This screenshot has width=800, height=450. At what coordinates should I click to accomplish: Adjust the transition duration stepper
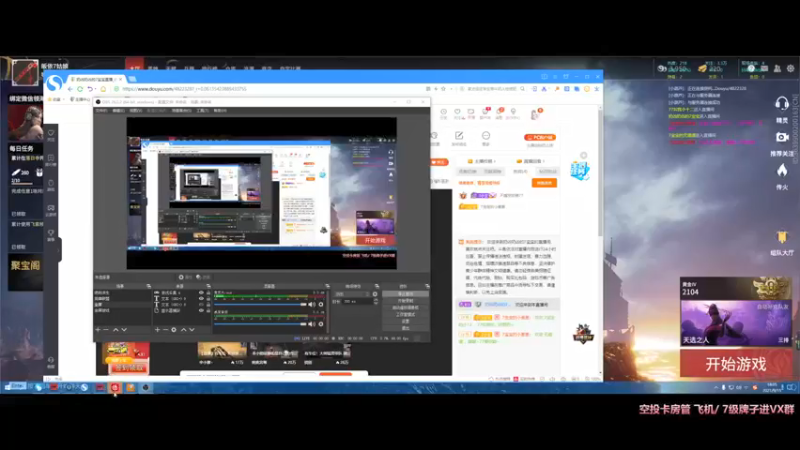coord(376,302)
